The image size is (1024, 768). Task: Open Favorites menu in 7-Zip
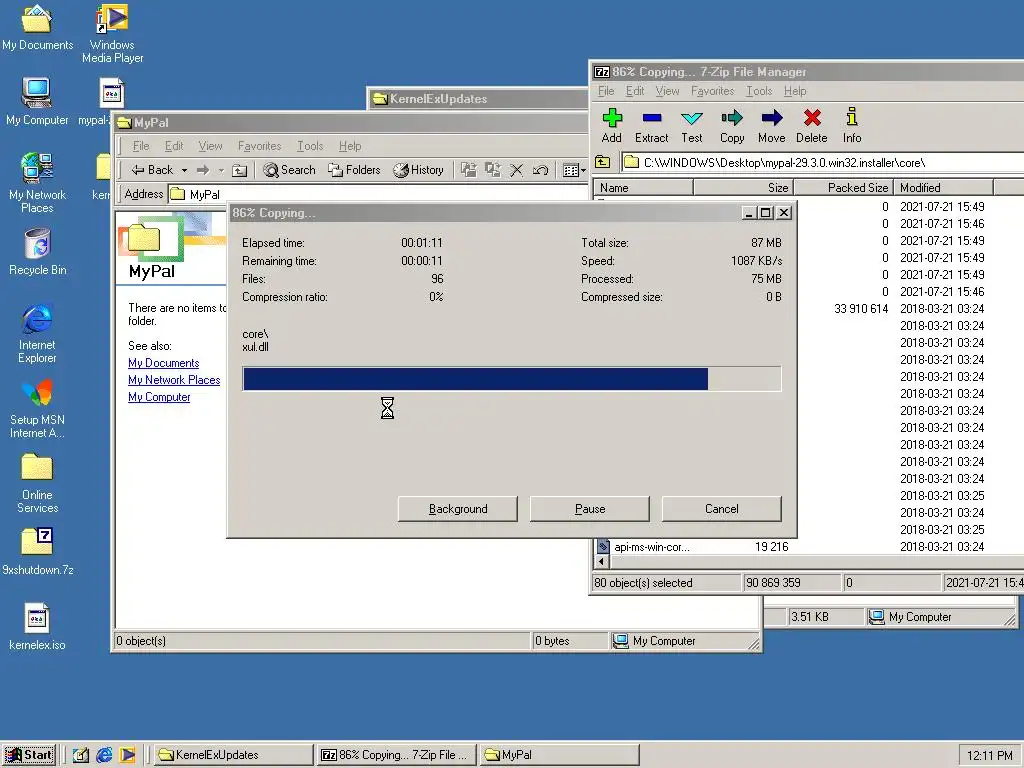[712, 91]
